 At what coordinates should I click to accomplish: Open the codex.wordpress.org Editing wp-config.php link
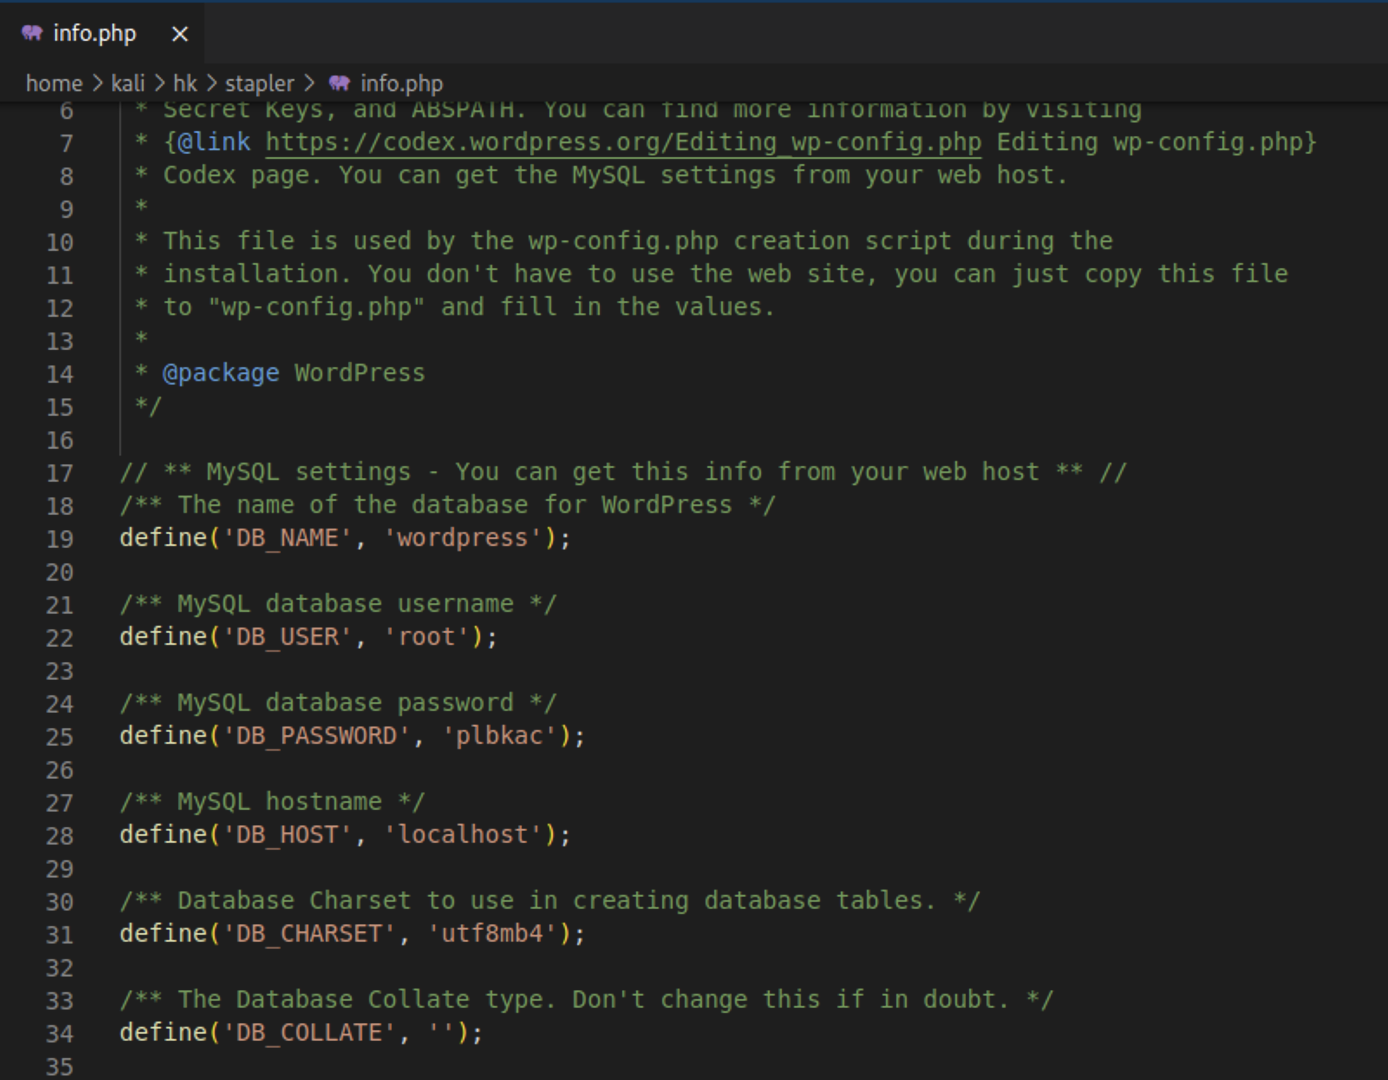[623, 142]
